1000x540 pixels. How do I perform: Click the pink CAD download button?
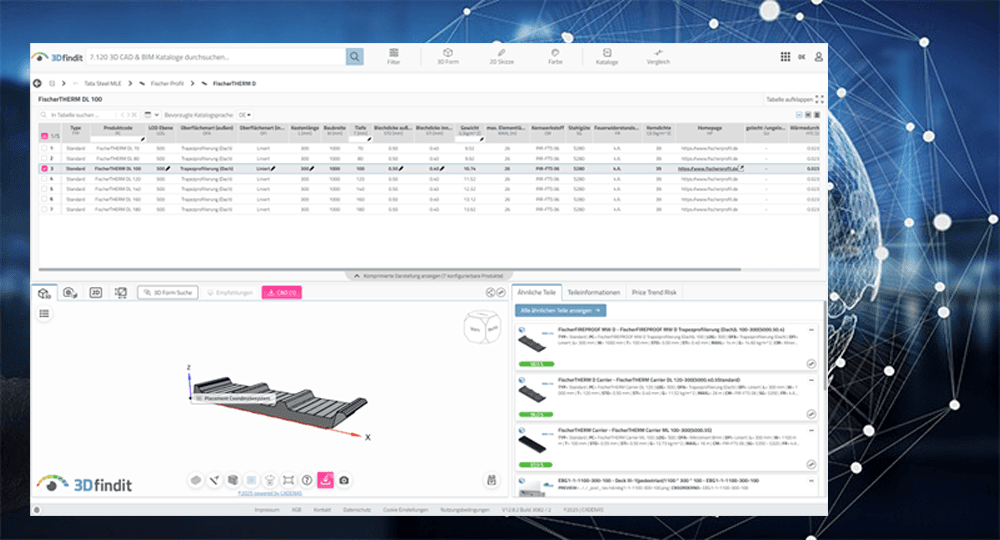(282, 292)
